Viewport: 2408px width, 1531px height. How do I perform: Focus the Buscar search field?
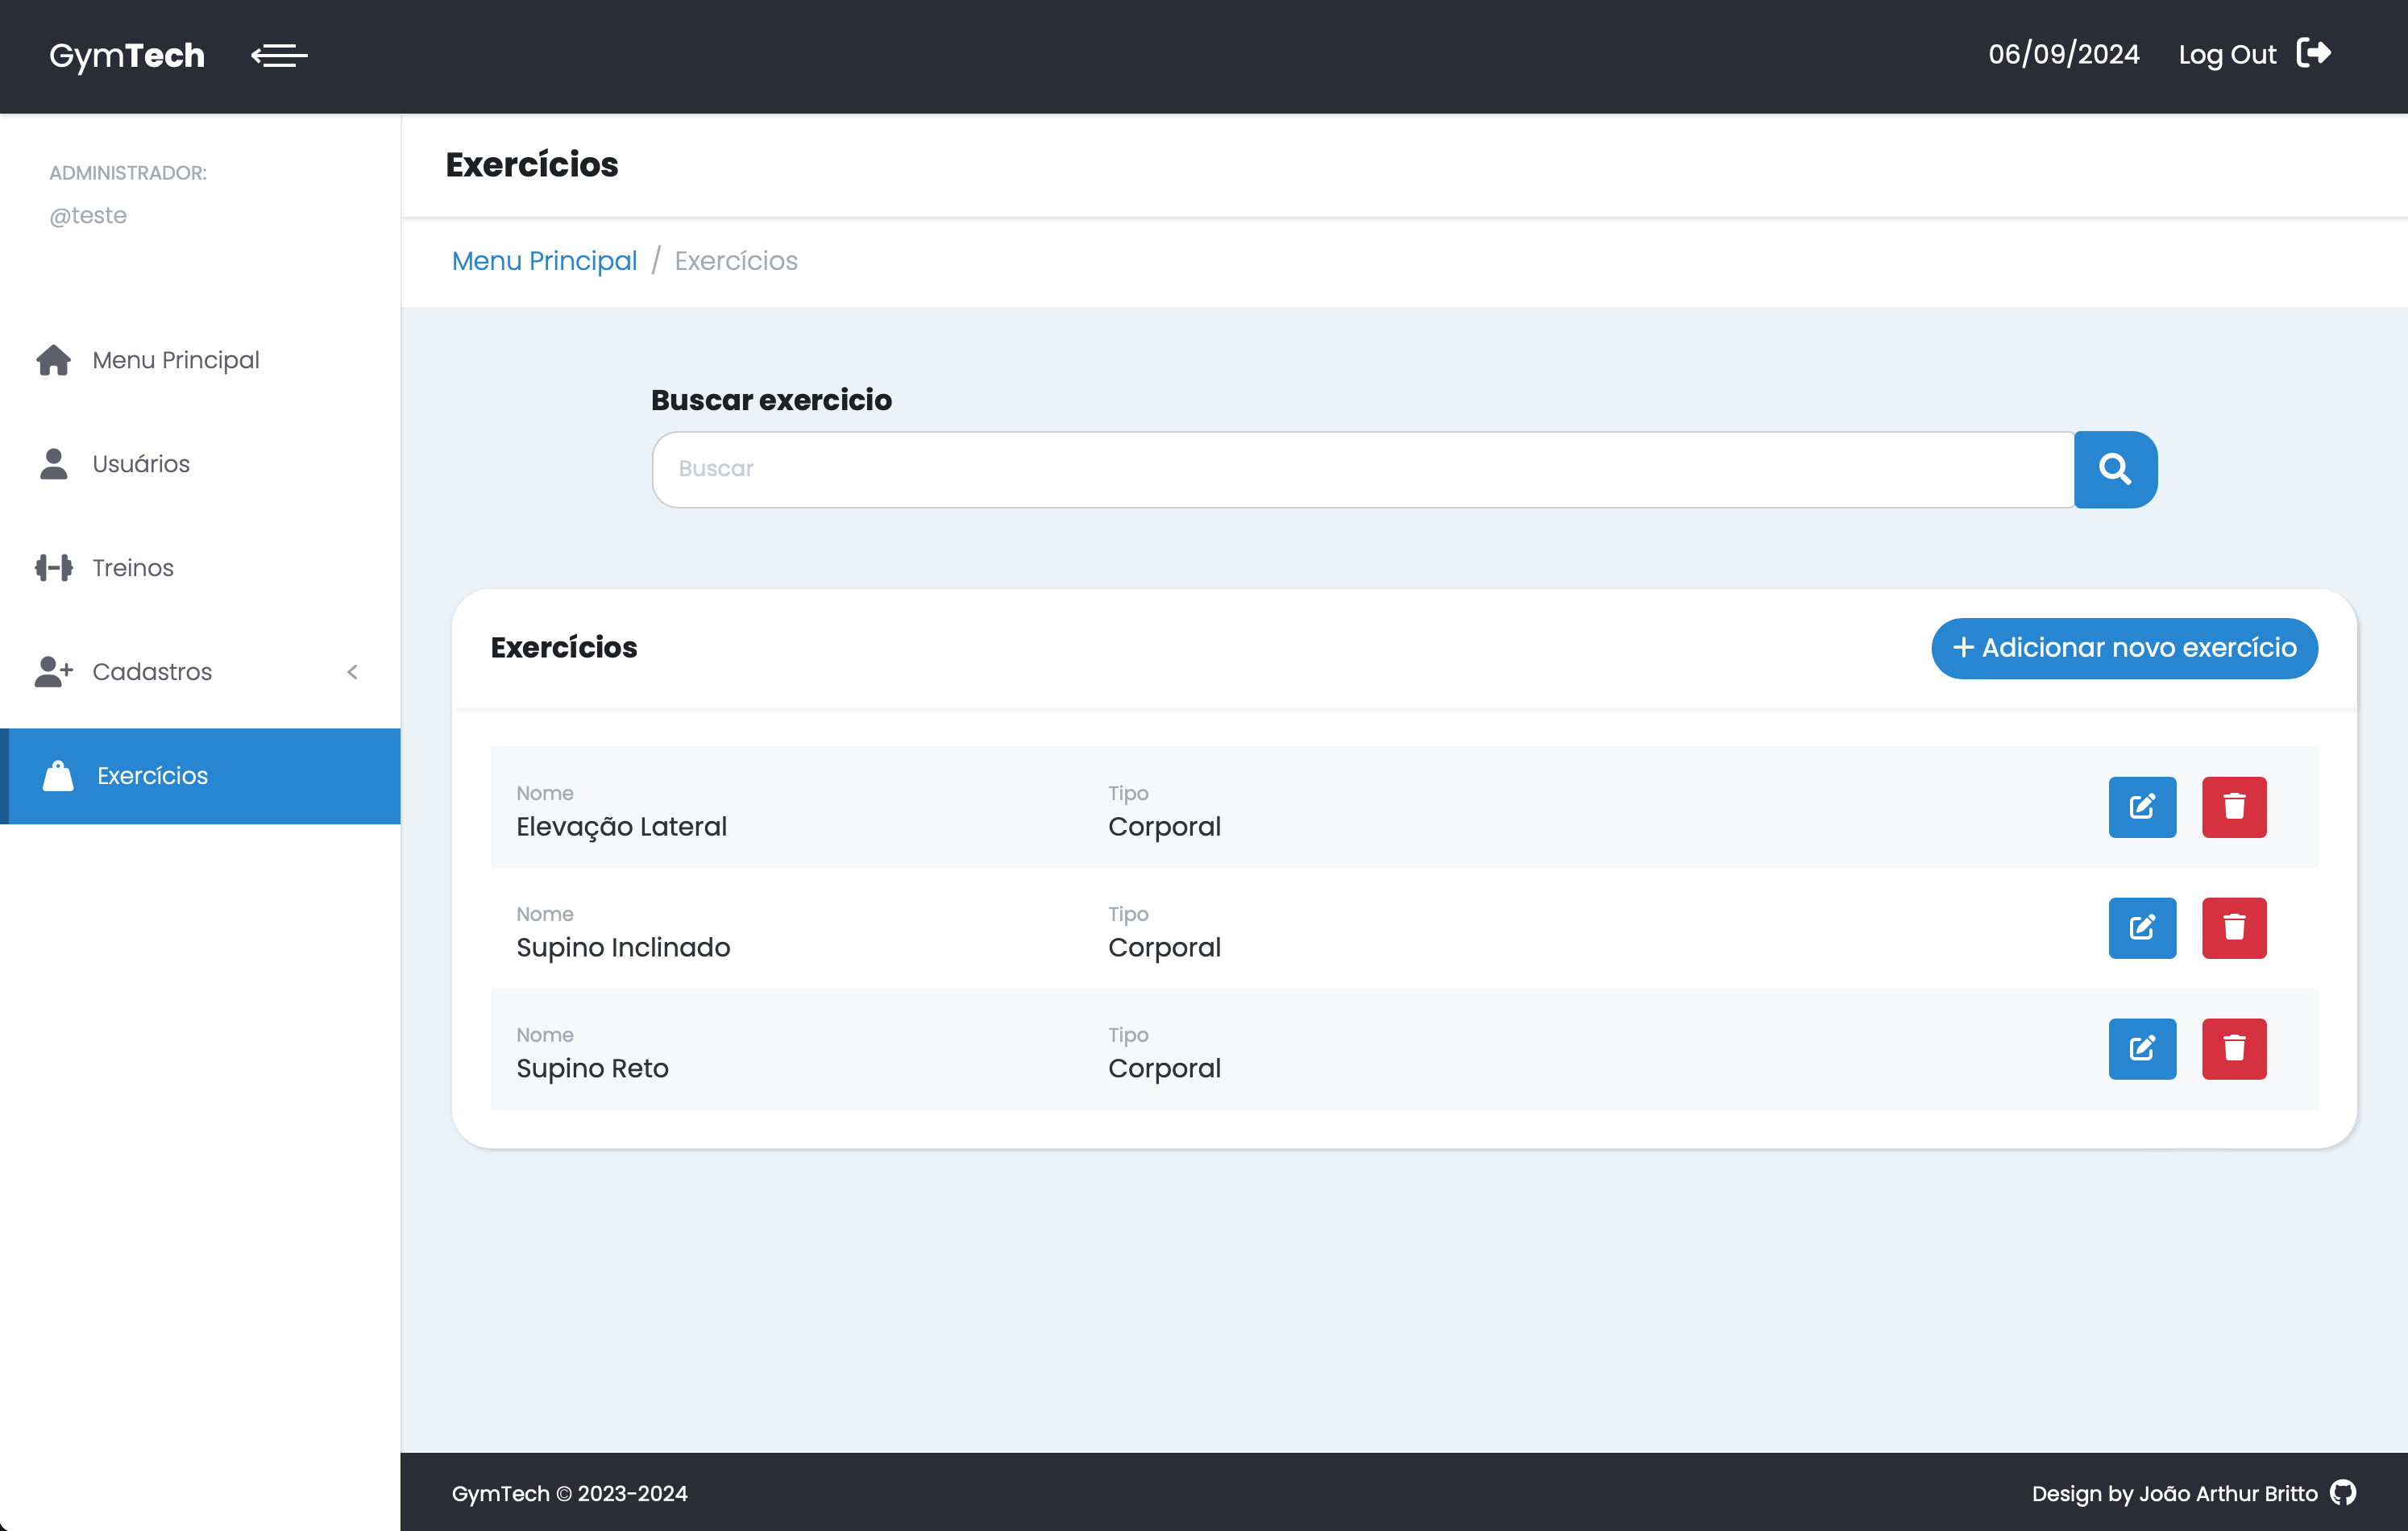coord(1362,469)
